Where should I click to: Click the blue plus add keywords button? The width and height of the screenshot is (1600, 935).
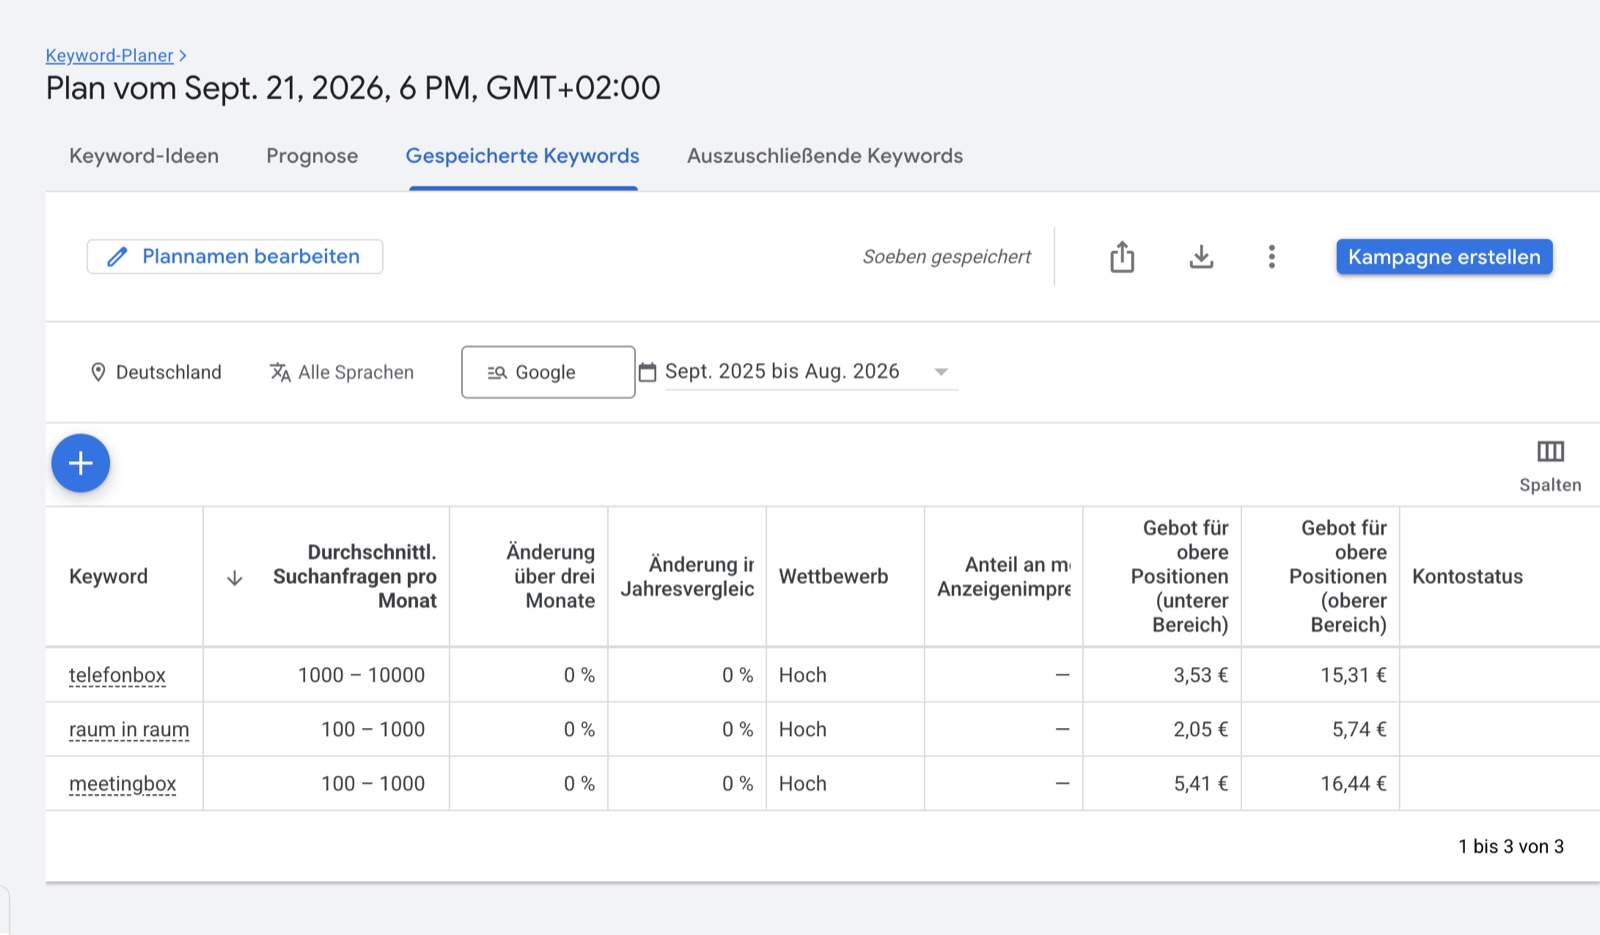(80, 463)
